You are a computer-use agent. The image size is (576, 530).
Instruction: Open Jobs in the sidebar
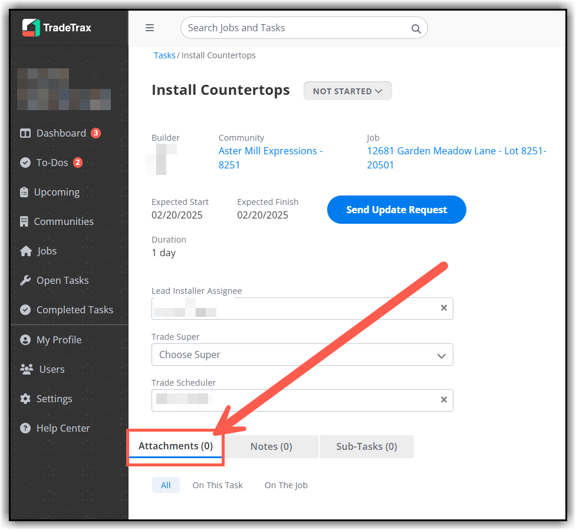coord(39,251)
